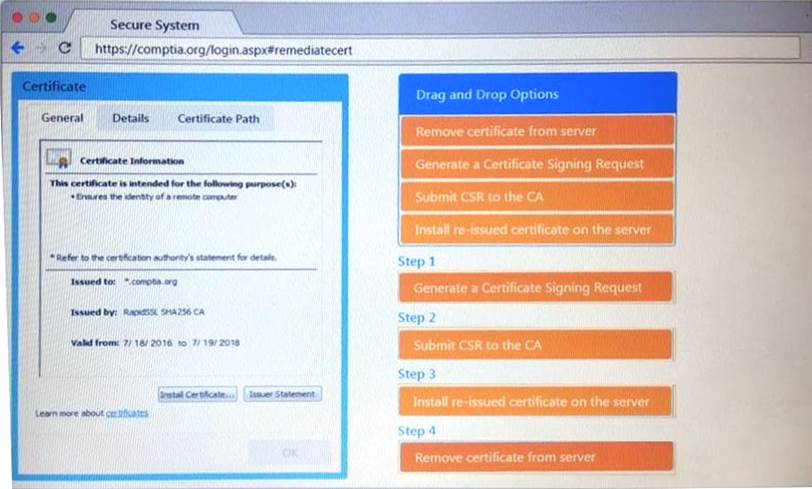Select the Secure System browser tab
Viewport: 812px width, 489px height.
[x=153, y=24]
